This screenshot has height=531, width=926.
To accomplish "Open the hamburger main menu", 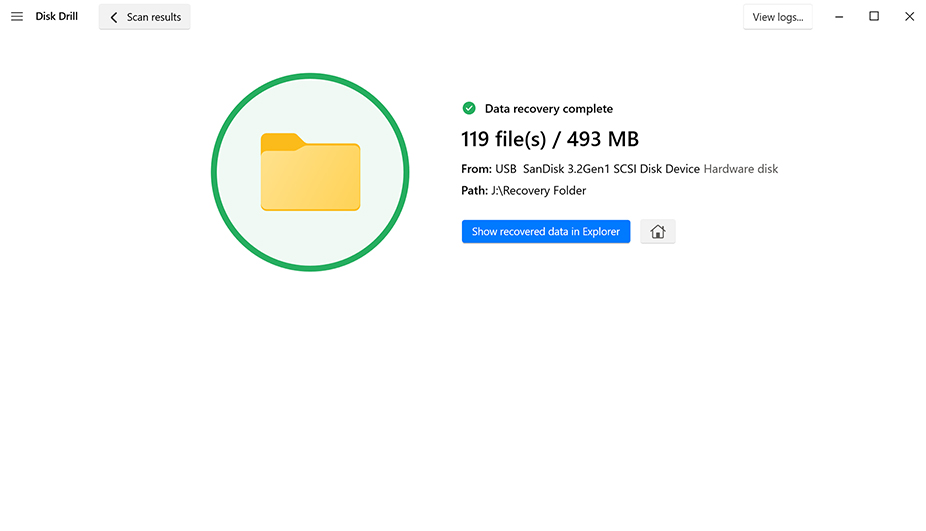I will click(17, 17).
